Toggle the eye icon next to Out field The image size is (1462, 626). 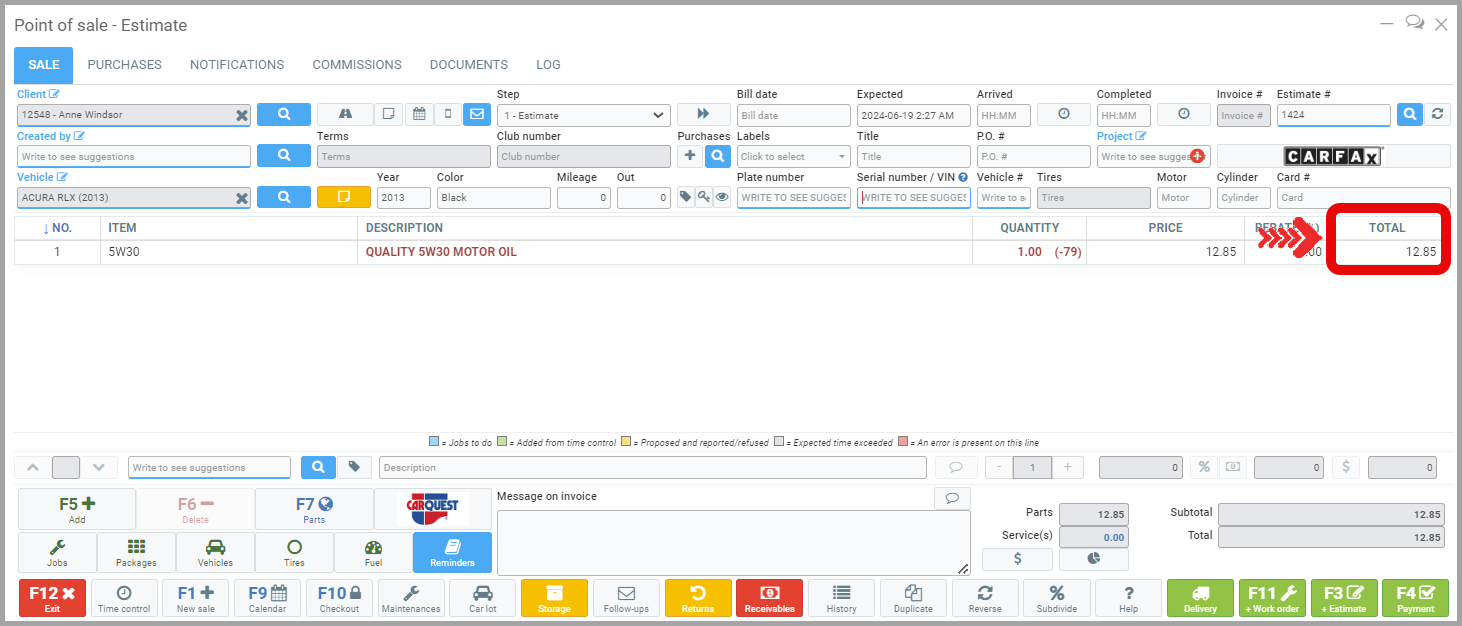tap(722, 197)
